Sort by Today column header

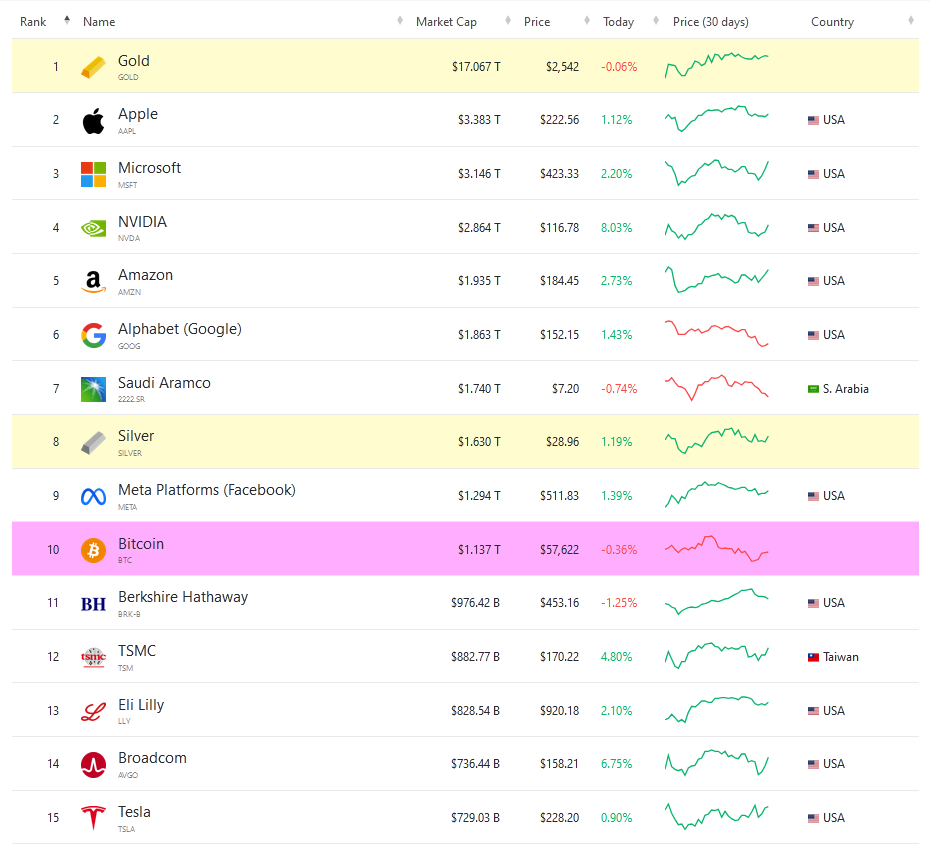[618, 22]
